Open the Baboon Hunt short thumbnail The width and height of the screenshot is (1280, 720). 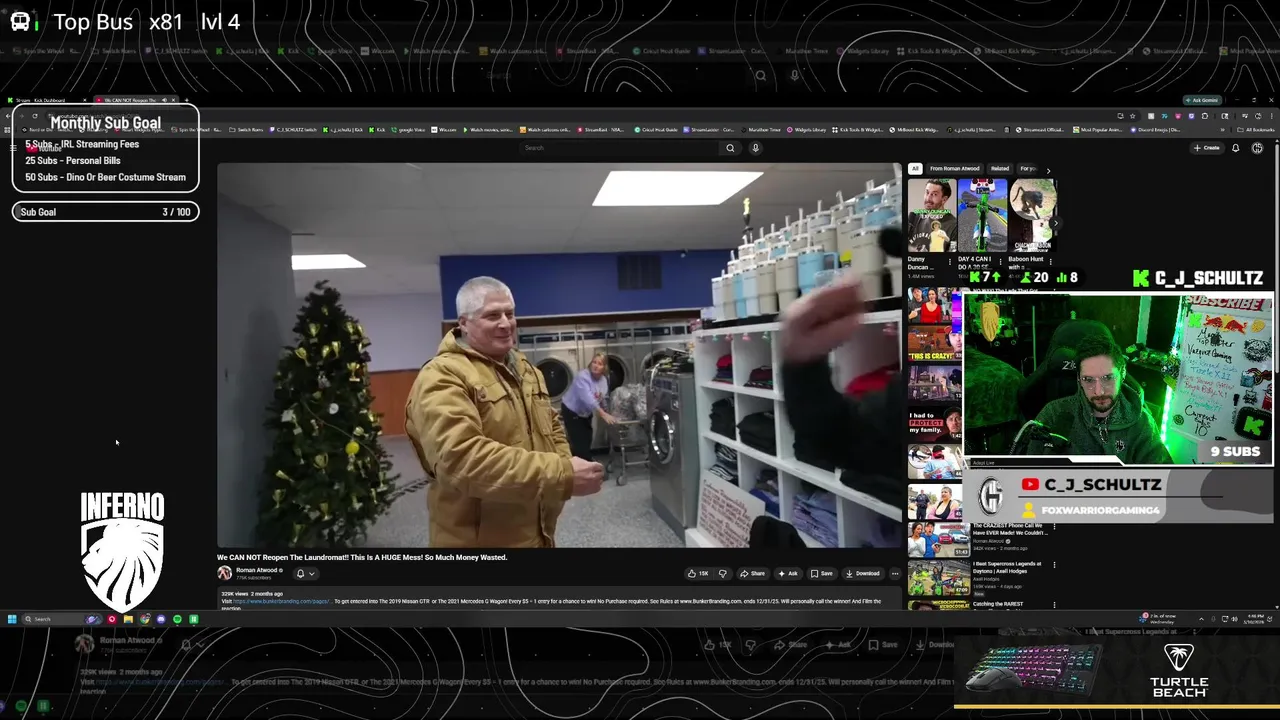[1032, 215]
